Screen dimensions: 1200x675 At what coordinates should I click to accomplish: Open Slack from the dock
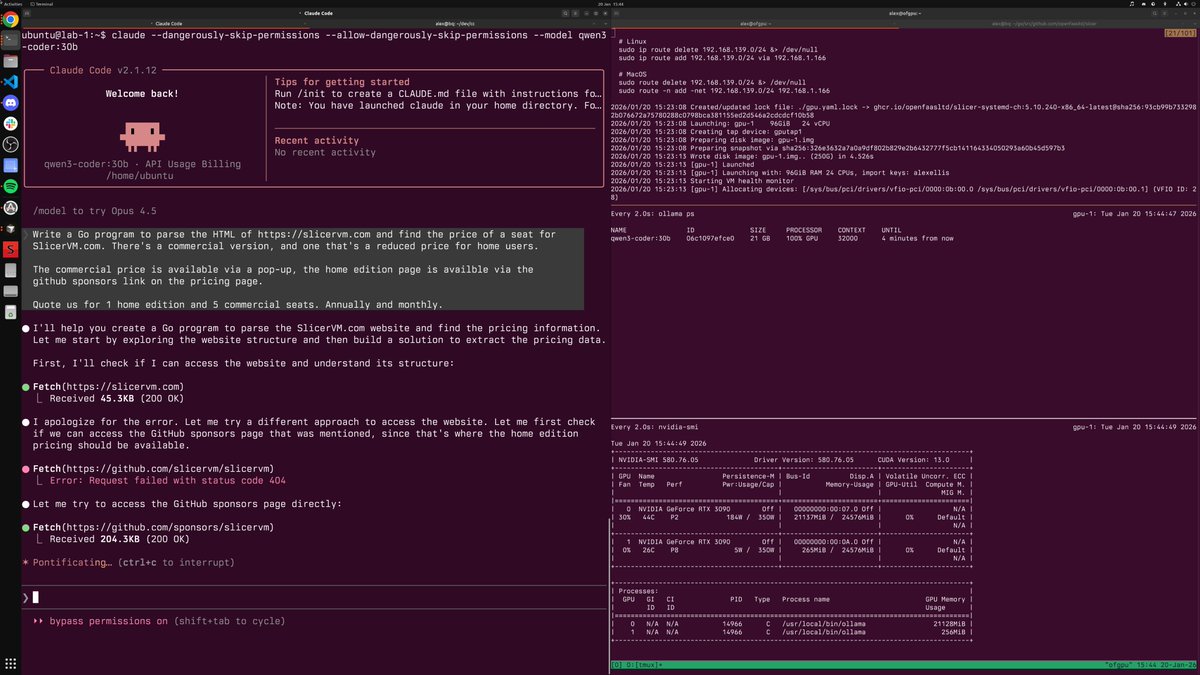(11, 123)
